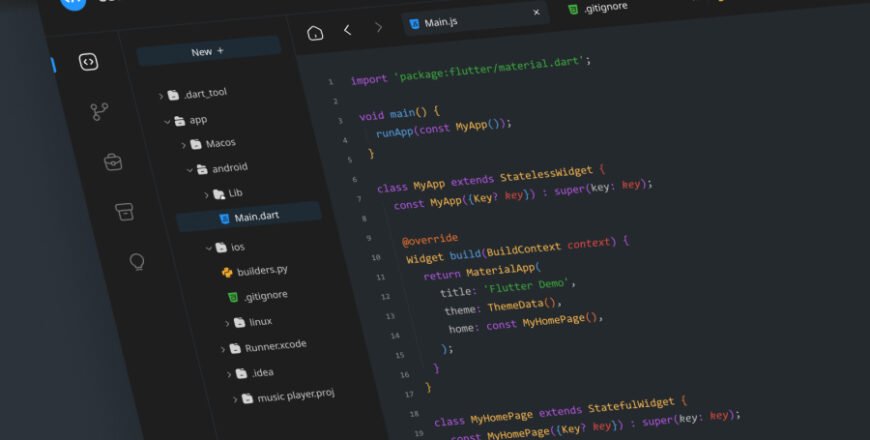
Task: Go back with the left arrow
Action: coord(347,30)
